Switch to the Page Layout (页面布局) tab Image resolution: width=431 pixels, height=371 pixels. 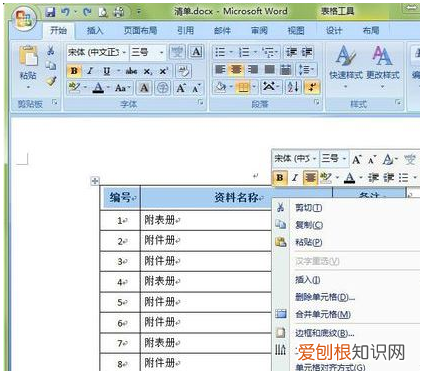(140, 31)
